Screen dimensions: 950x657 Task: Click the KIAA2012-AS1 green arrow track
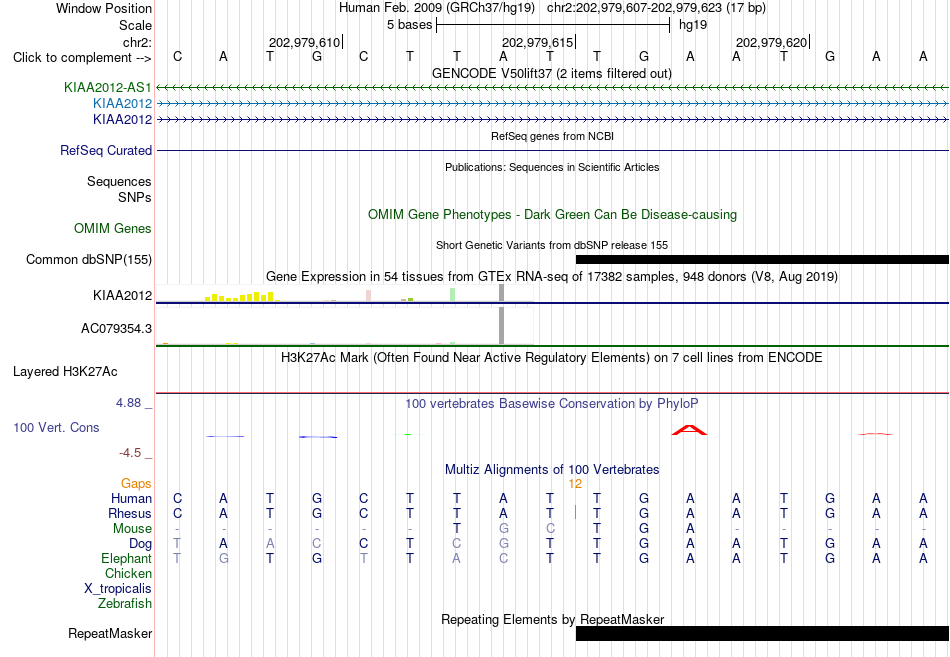click(x=553, y=88)
